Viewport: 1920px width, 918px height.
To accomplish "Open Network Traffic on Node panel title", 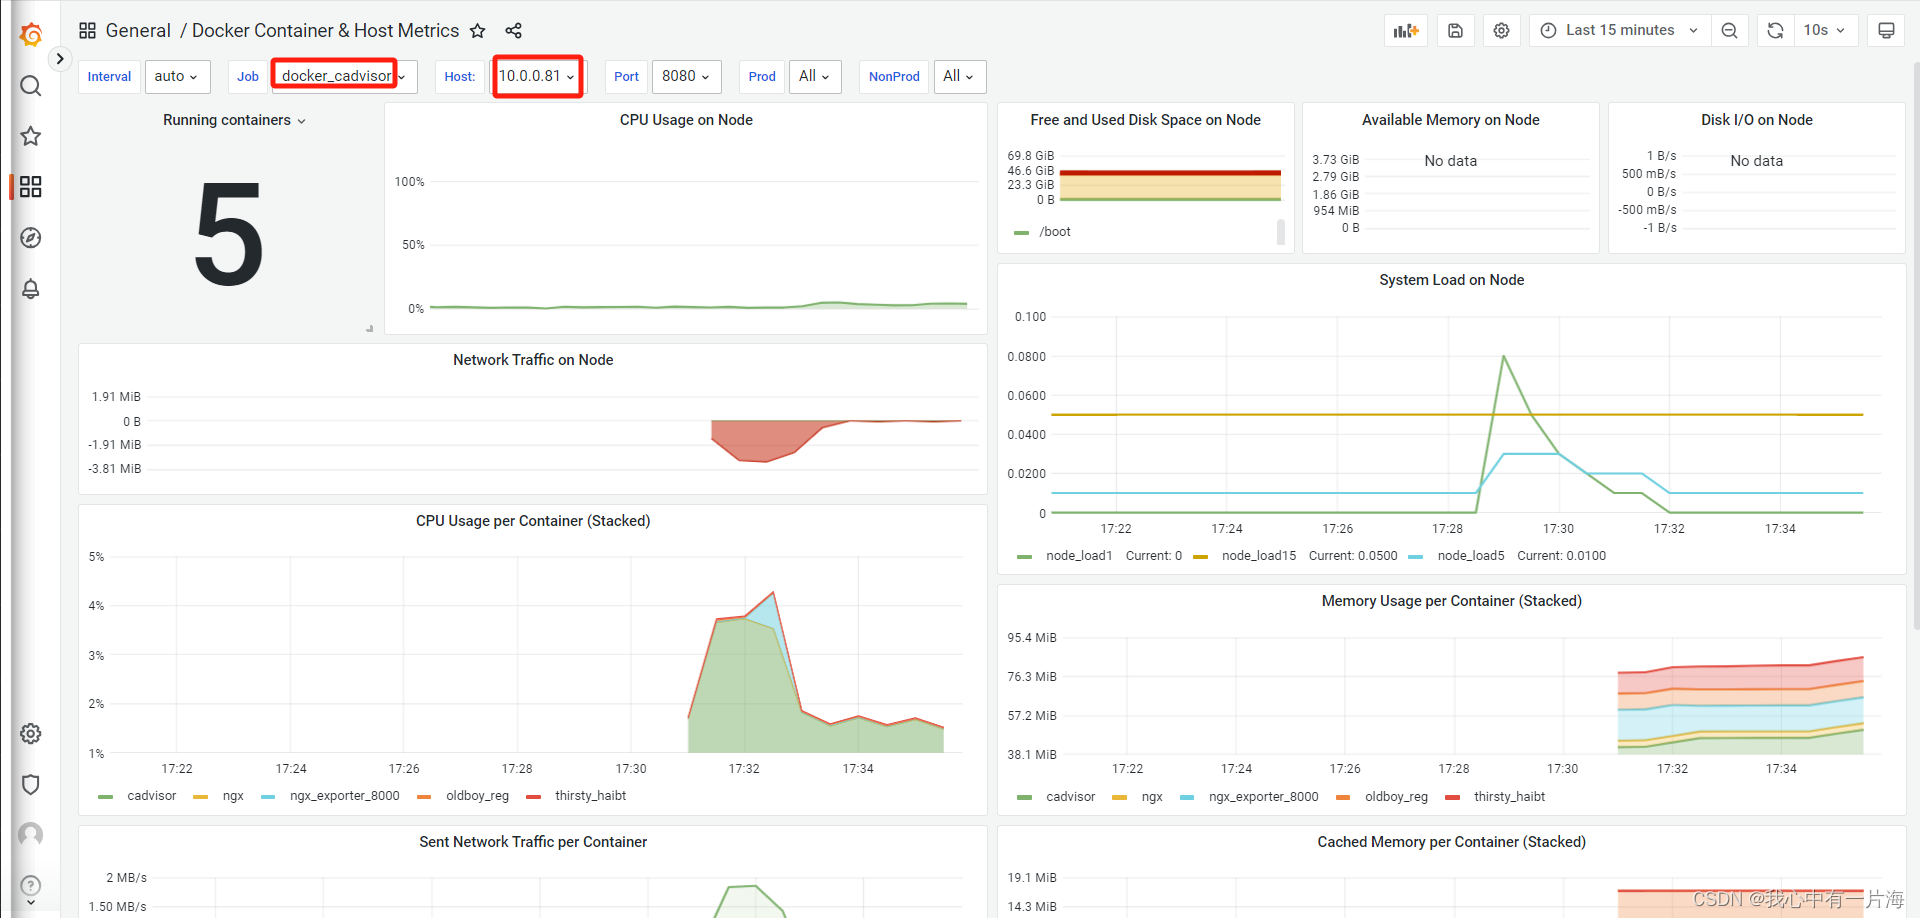I will 533,360.
